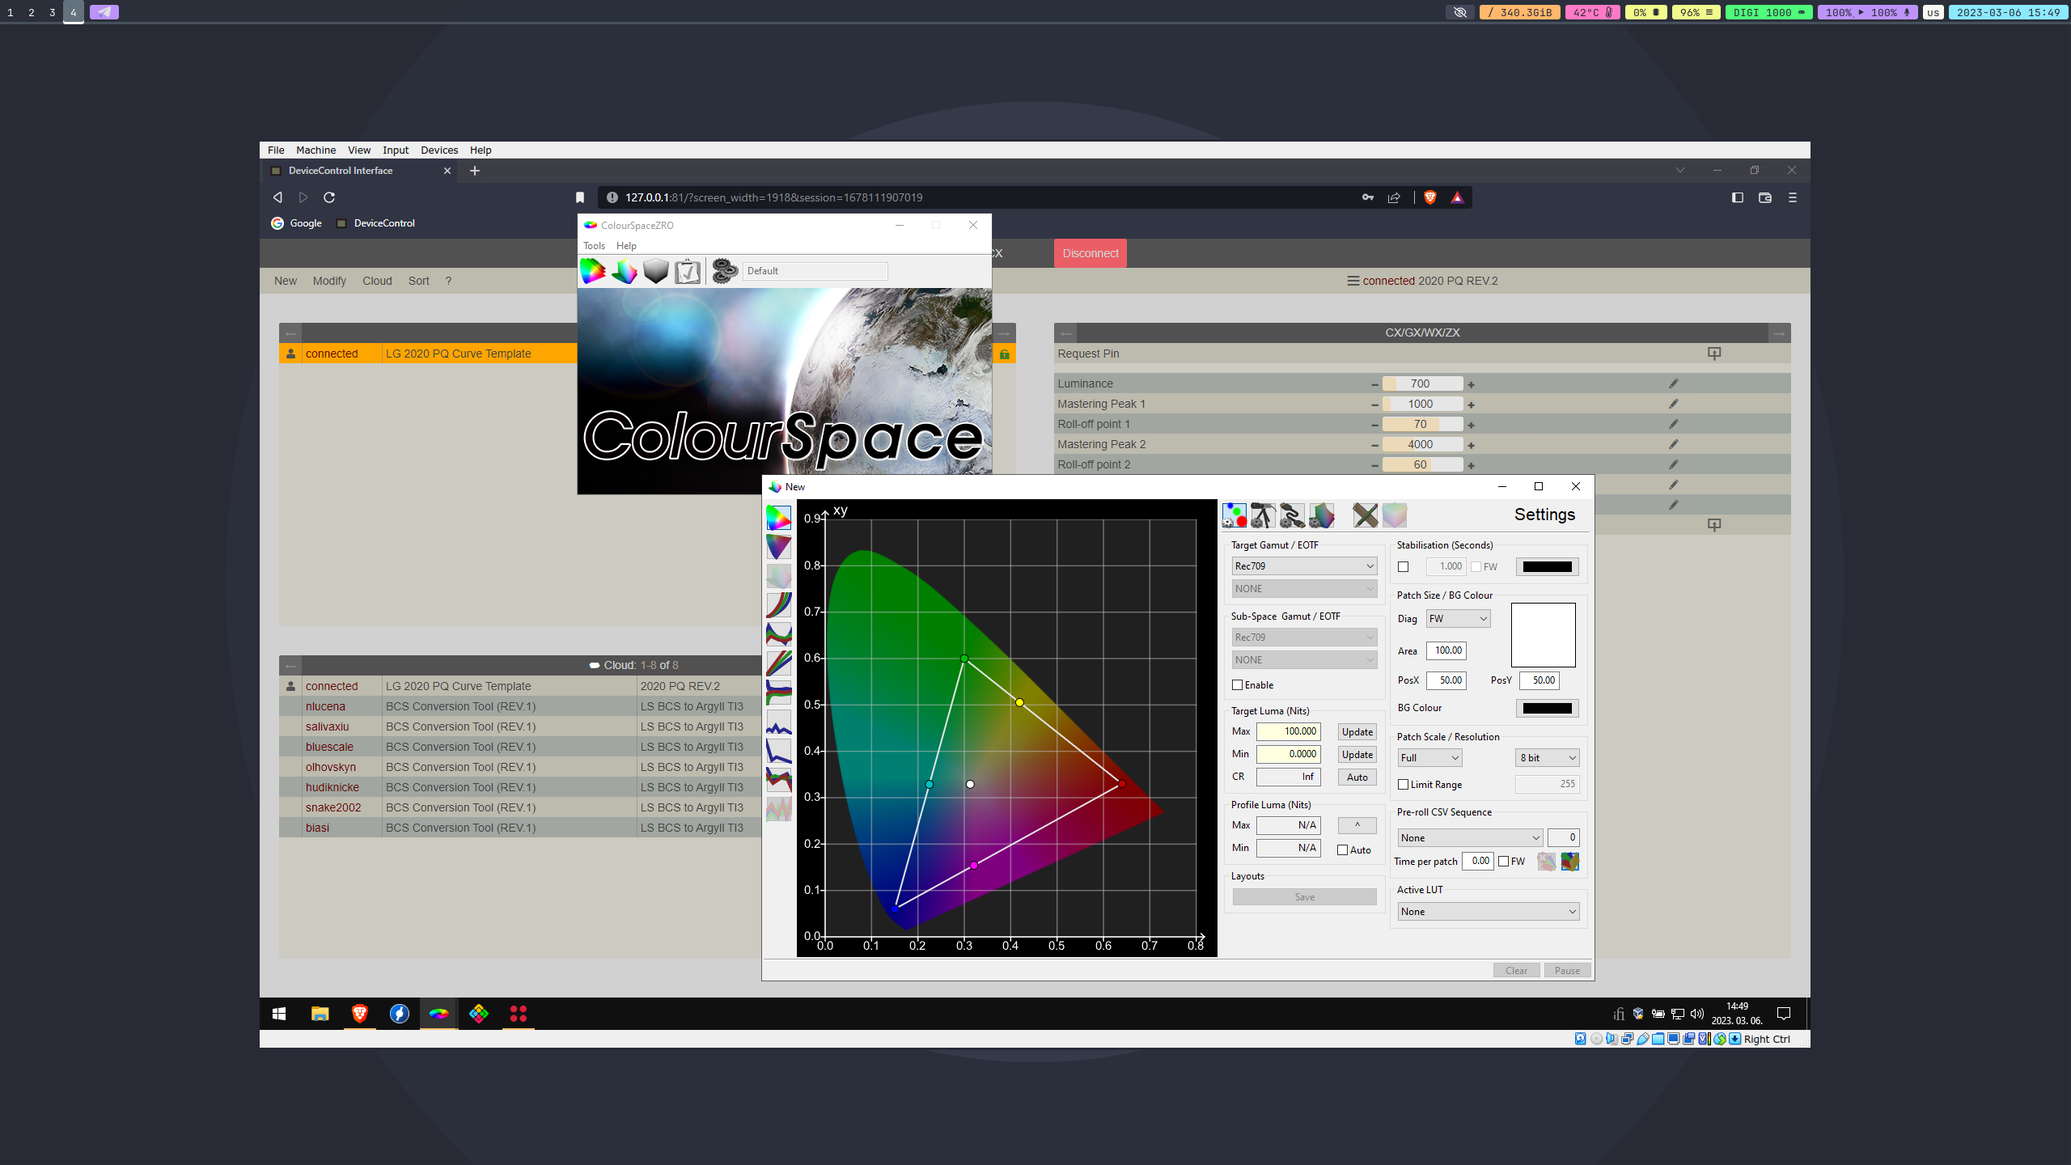This screenshot has width=2071, height=1165.
Task: Open the grey LUT cube icon
Action: point(656,271)
